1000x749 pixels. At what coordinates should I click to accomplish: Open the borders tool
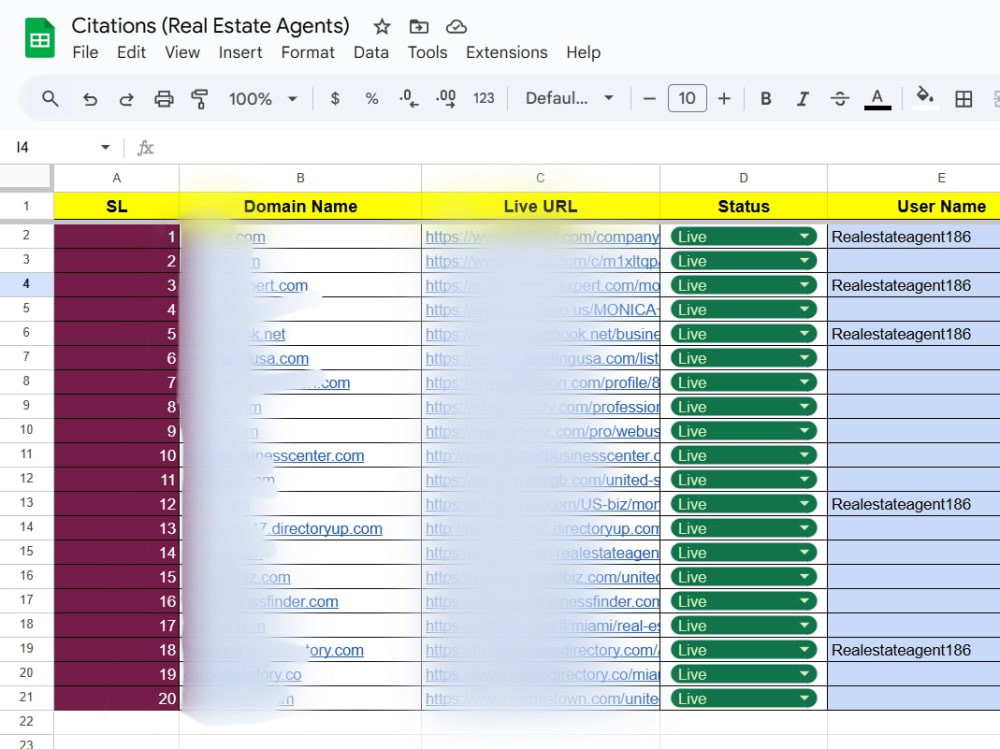point(964,99)
